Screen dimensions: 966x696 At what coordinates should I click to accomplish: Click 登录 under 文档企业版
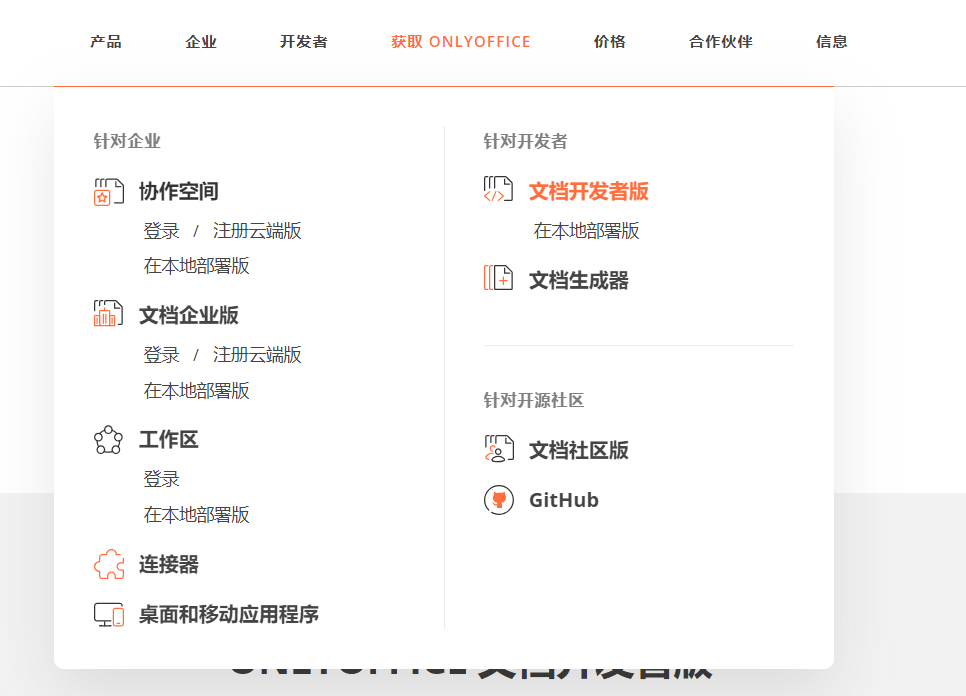161,355
